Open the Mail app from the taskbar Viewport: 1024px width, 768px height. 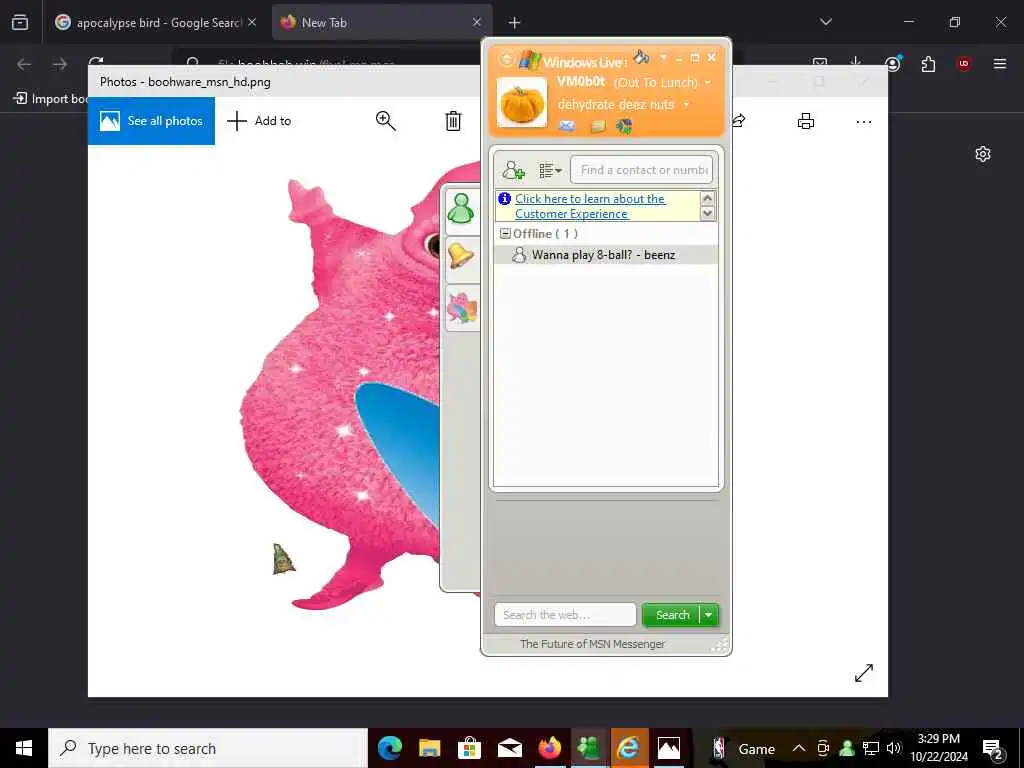(x=509, y=748)
